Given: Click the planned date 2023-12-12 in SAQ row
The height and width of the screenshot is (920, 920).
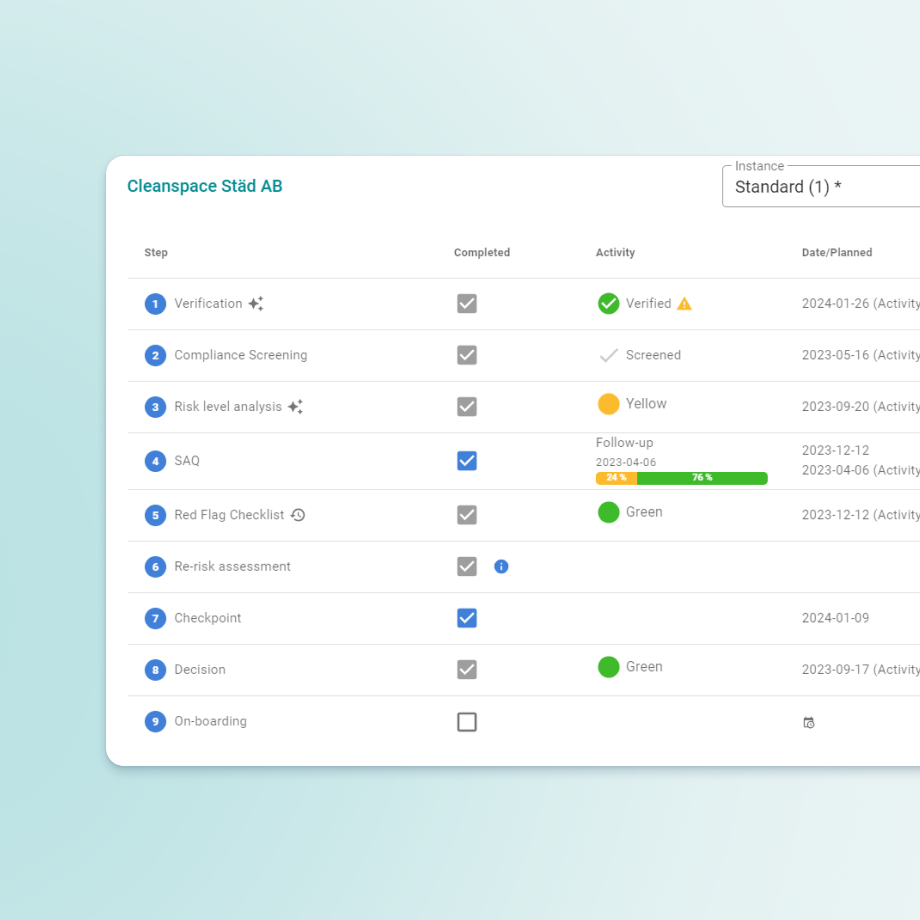Looking at the screenshot, I should pyautogui.click(x=836, y=450).
